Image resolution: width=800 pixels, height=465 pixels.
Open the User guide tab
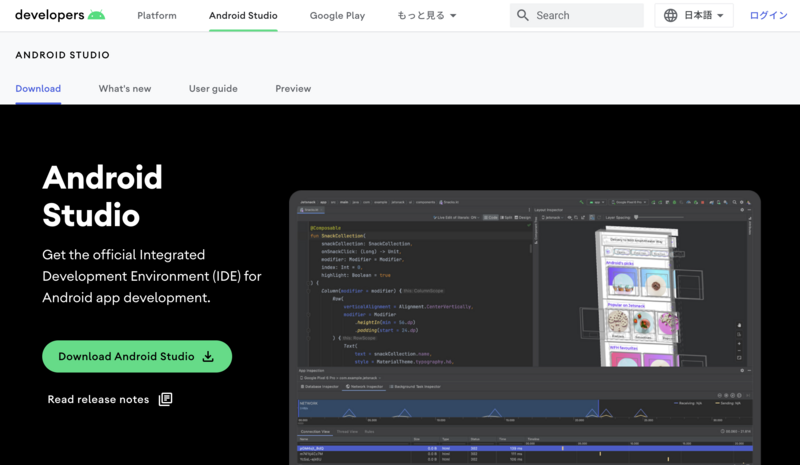click(x=213, y=89)
